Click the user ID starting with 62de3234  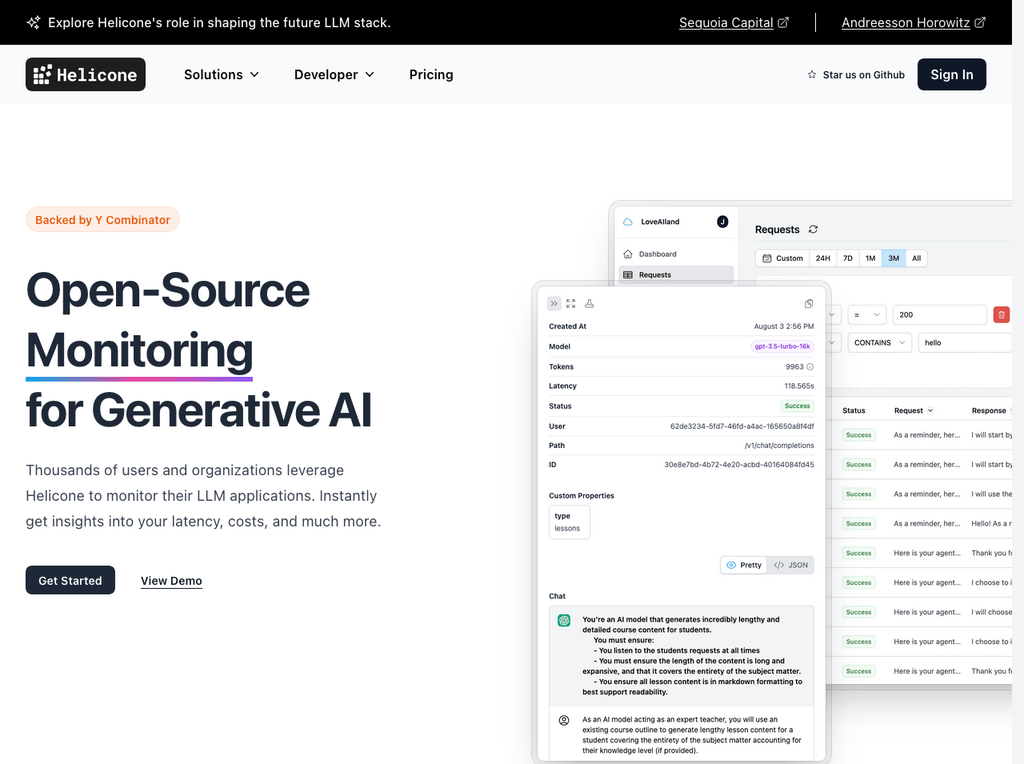(x=742, y=426)
